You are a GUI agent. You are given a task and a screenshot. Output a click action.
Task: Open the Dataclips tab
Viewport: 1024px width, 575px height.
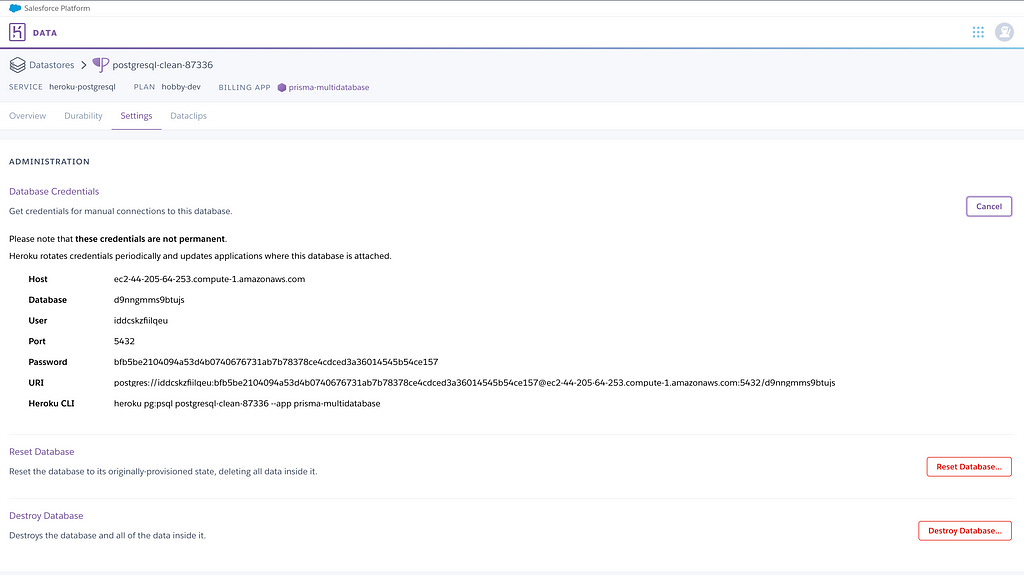[188, 116]
